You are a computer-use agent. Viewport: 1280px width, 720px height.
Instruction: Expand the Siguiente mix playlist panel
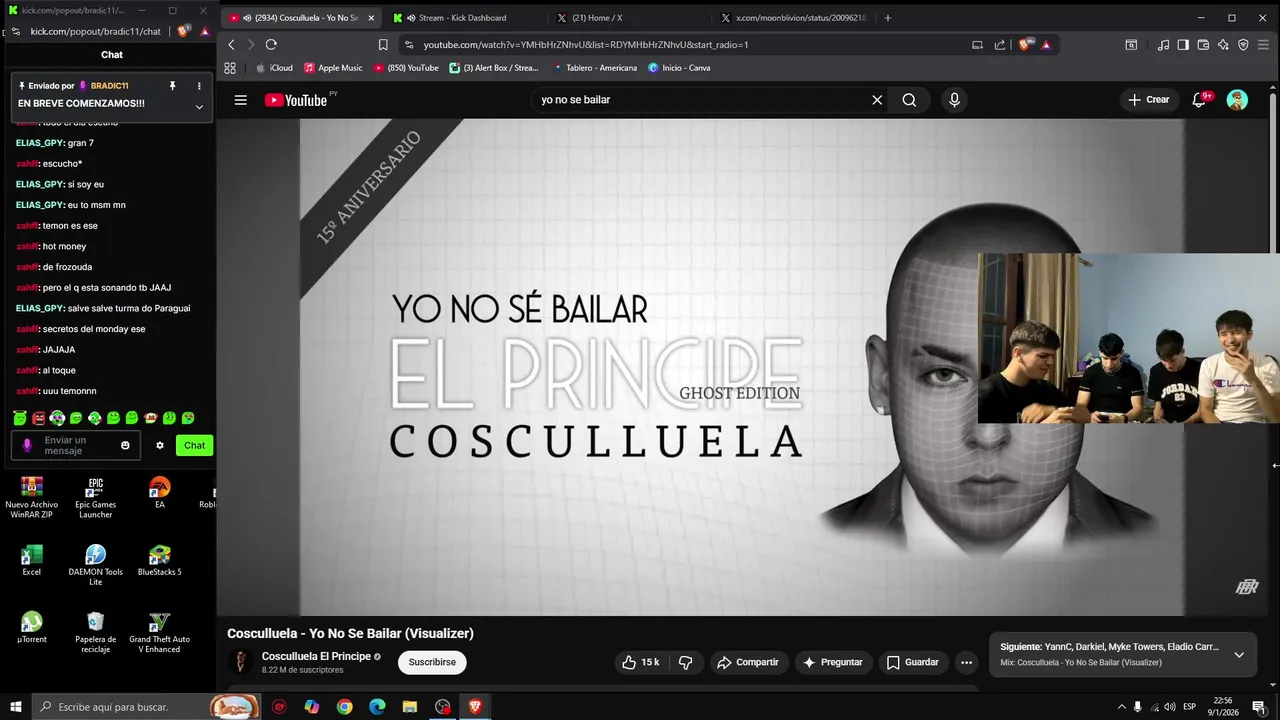coord(1239,655)
